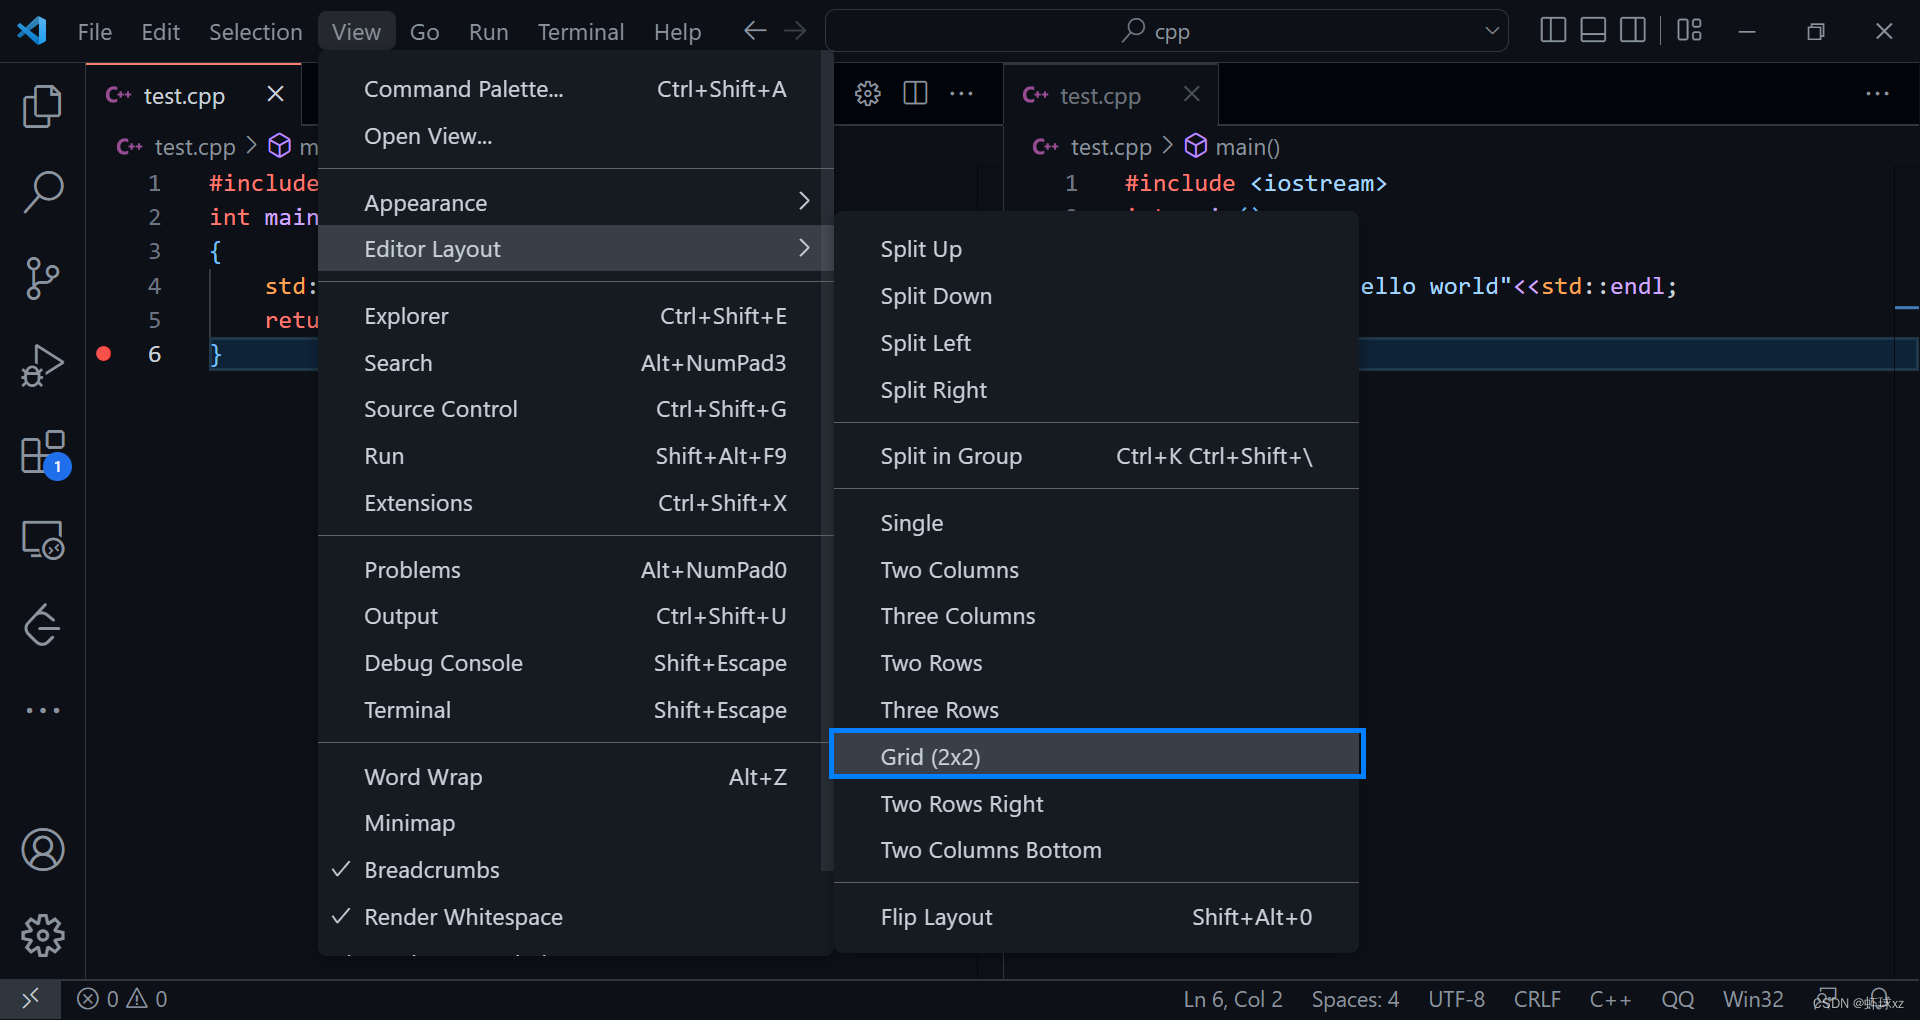1920x1020 pixels.
Task: Toggle the Panel layout icon
Action: tap(1593, 31)
